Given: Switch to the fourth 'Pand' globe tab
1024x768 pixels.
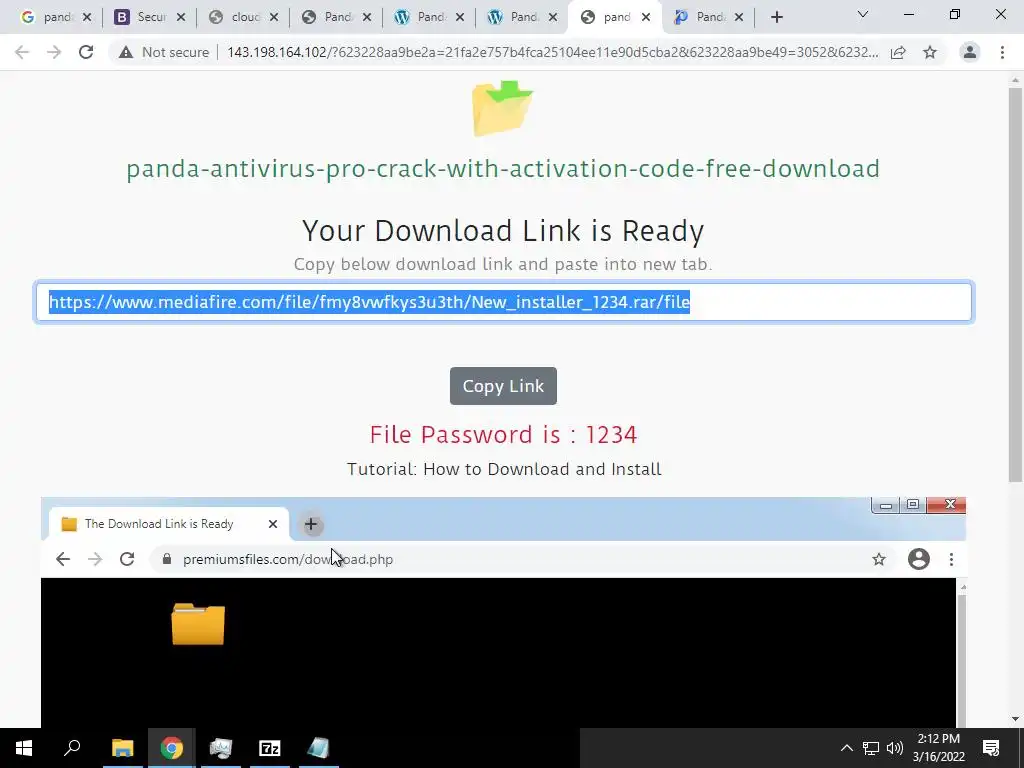Looking at the screenshot, I should [328, 18].
